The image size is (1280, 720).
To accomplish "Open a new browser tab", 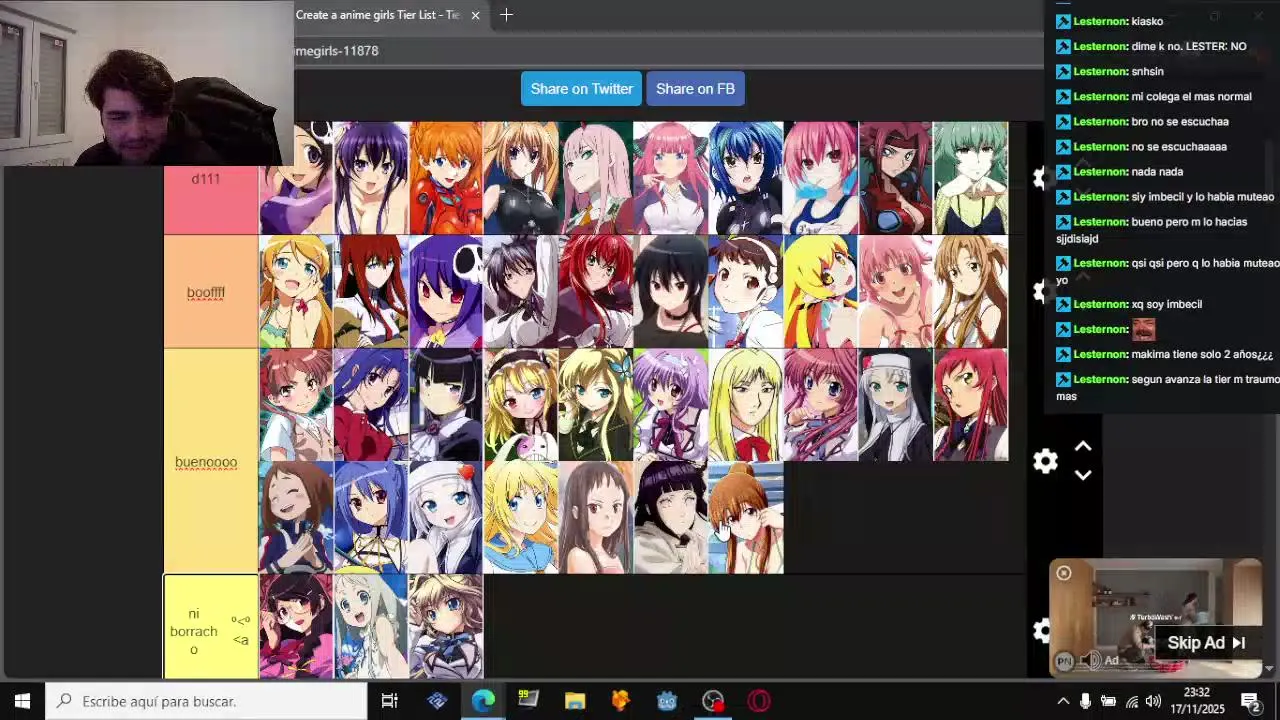I will click(x=506, y=15).
